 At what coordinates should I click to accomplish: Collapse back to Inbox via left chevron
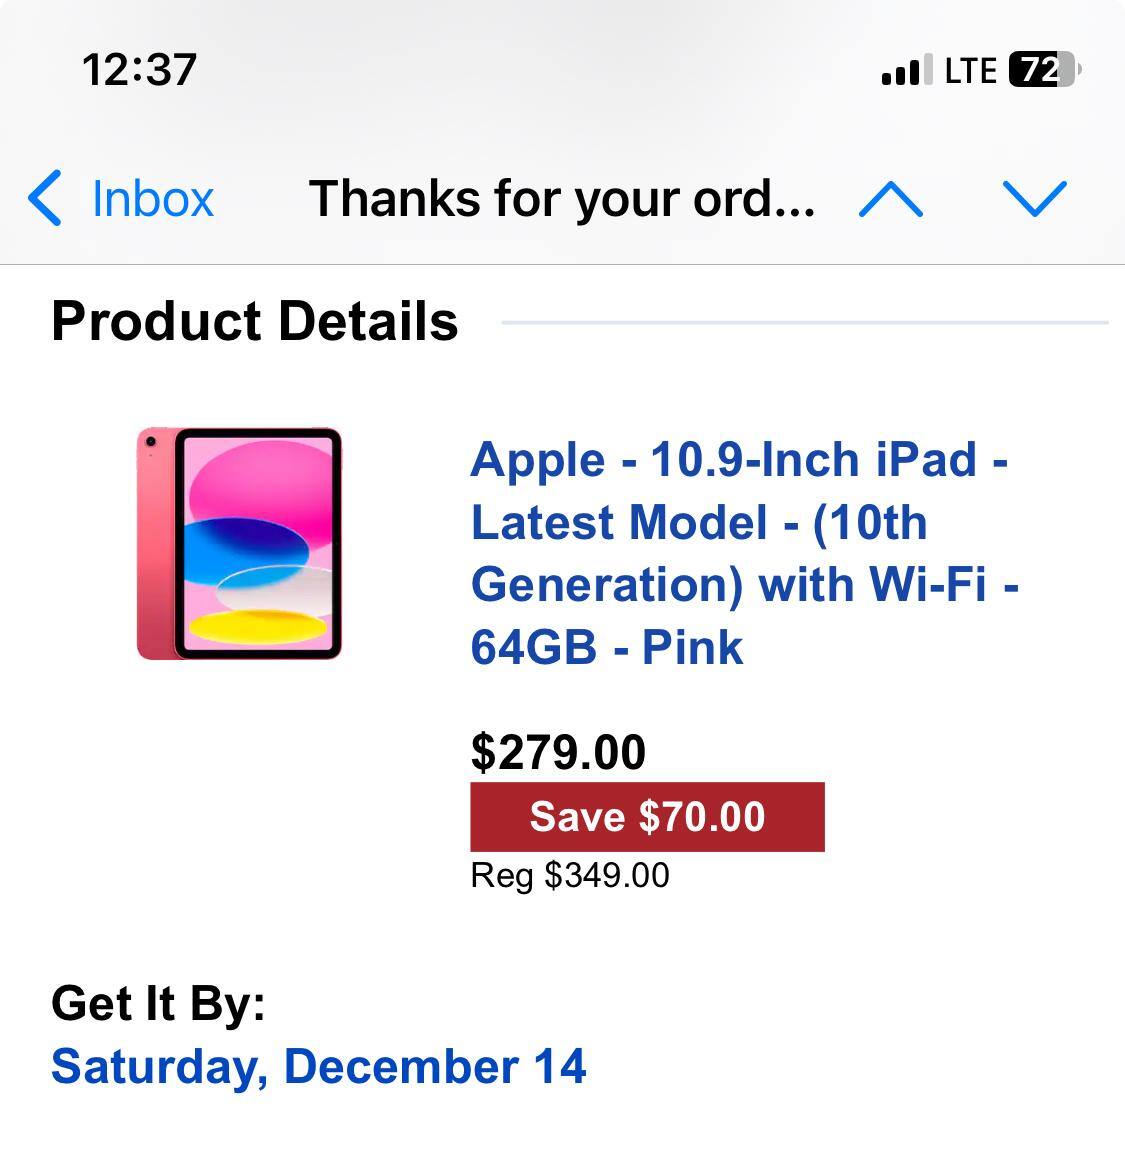tap(46, 198)
